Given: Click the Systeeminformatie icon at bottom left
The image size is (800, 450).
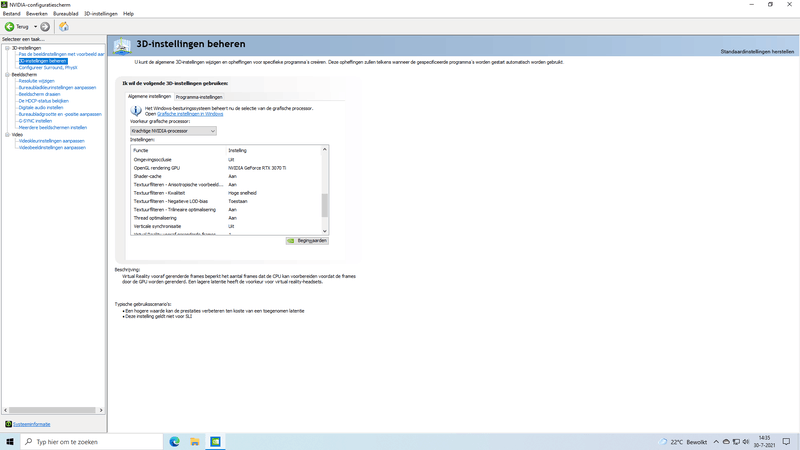Looking at the screenshot, I should [x=8, y=424].
